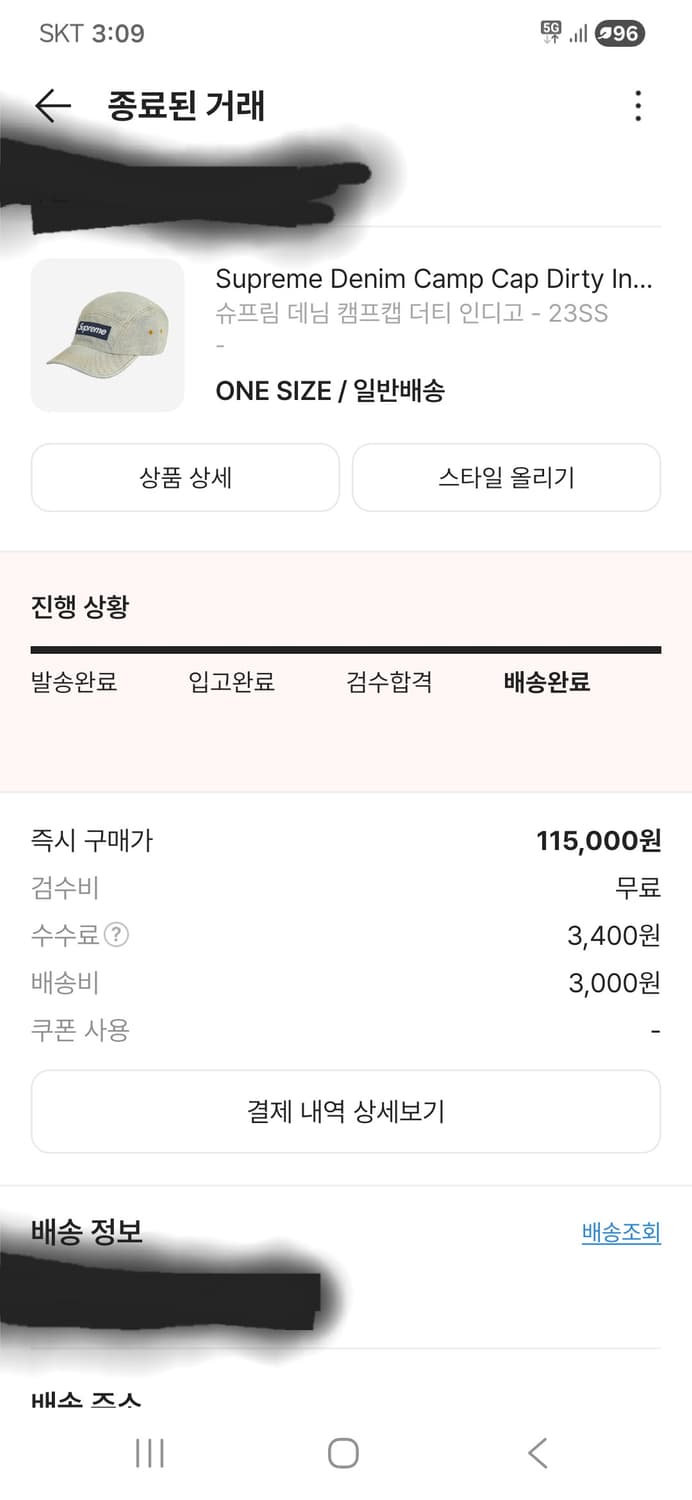This screenshot has height=1500, width=692.
Task: Select the 검수합격 progress step
Action: [388, 682]
